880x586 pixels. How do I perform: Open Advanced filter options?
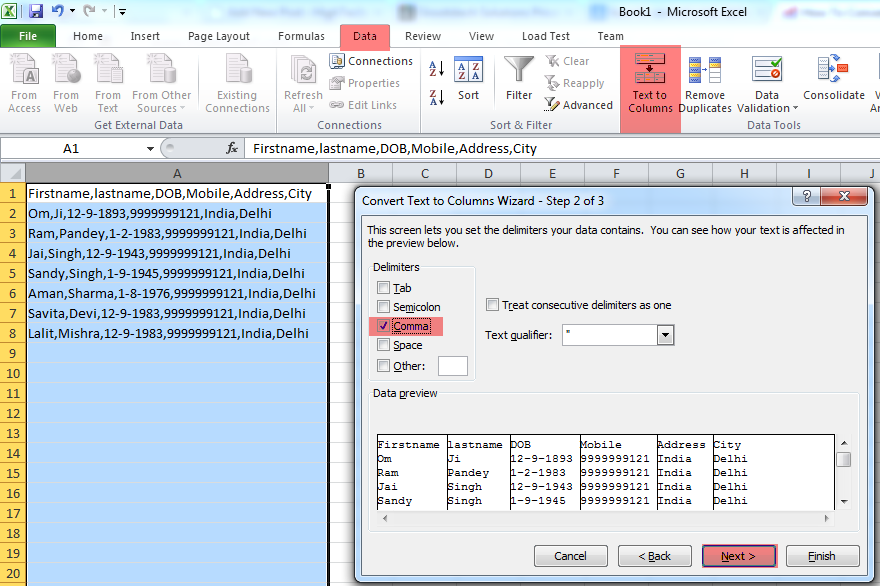point(579,105)
